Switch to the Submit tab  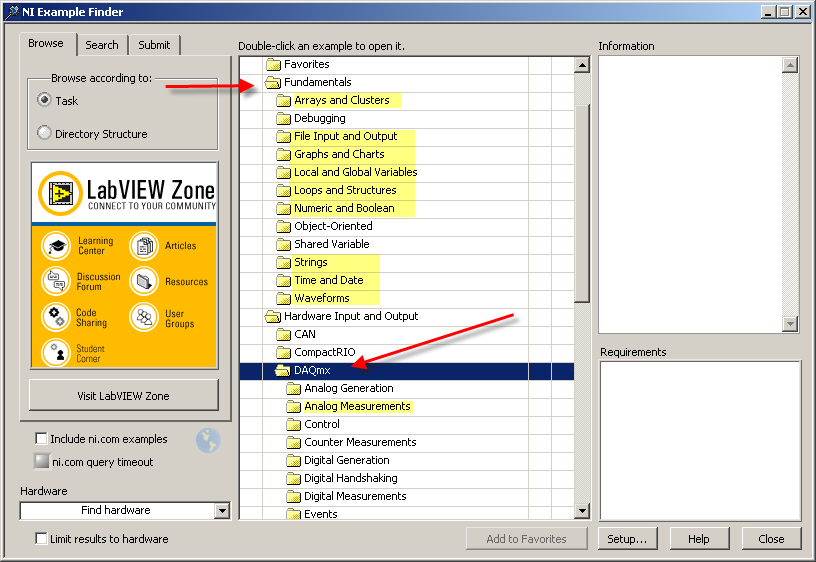click(154, 45)
